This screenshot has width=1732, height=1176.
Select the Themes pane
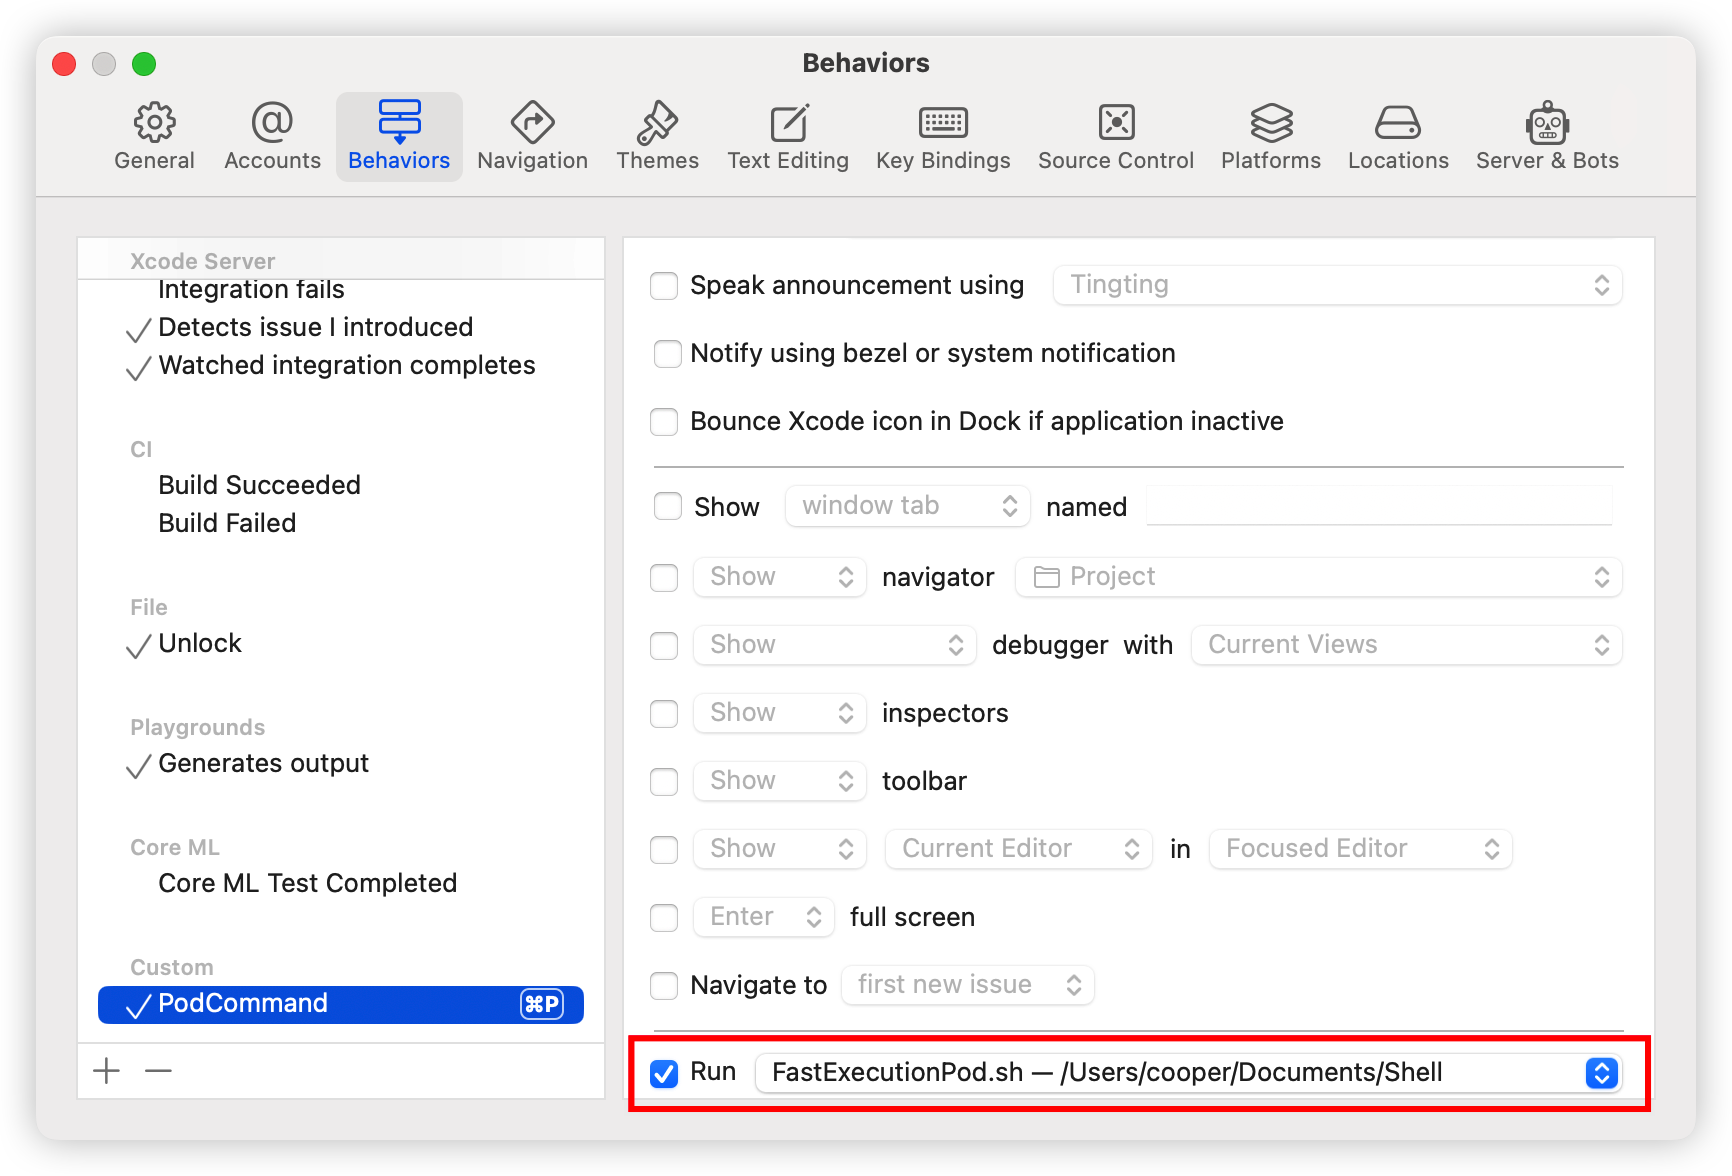pyautogui.click(x=657, y=135)
